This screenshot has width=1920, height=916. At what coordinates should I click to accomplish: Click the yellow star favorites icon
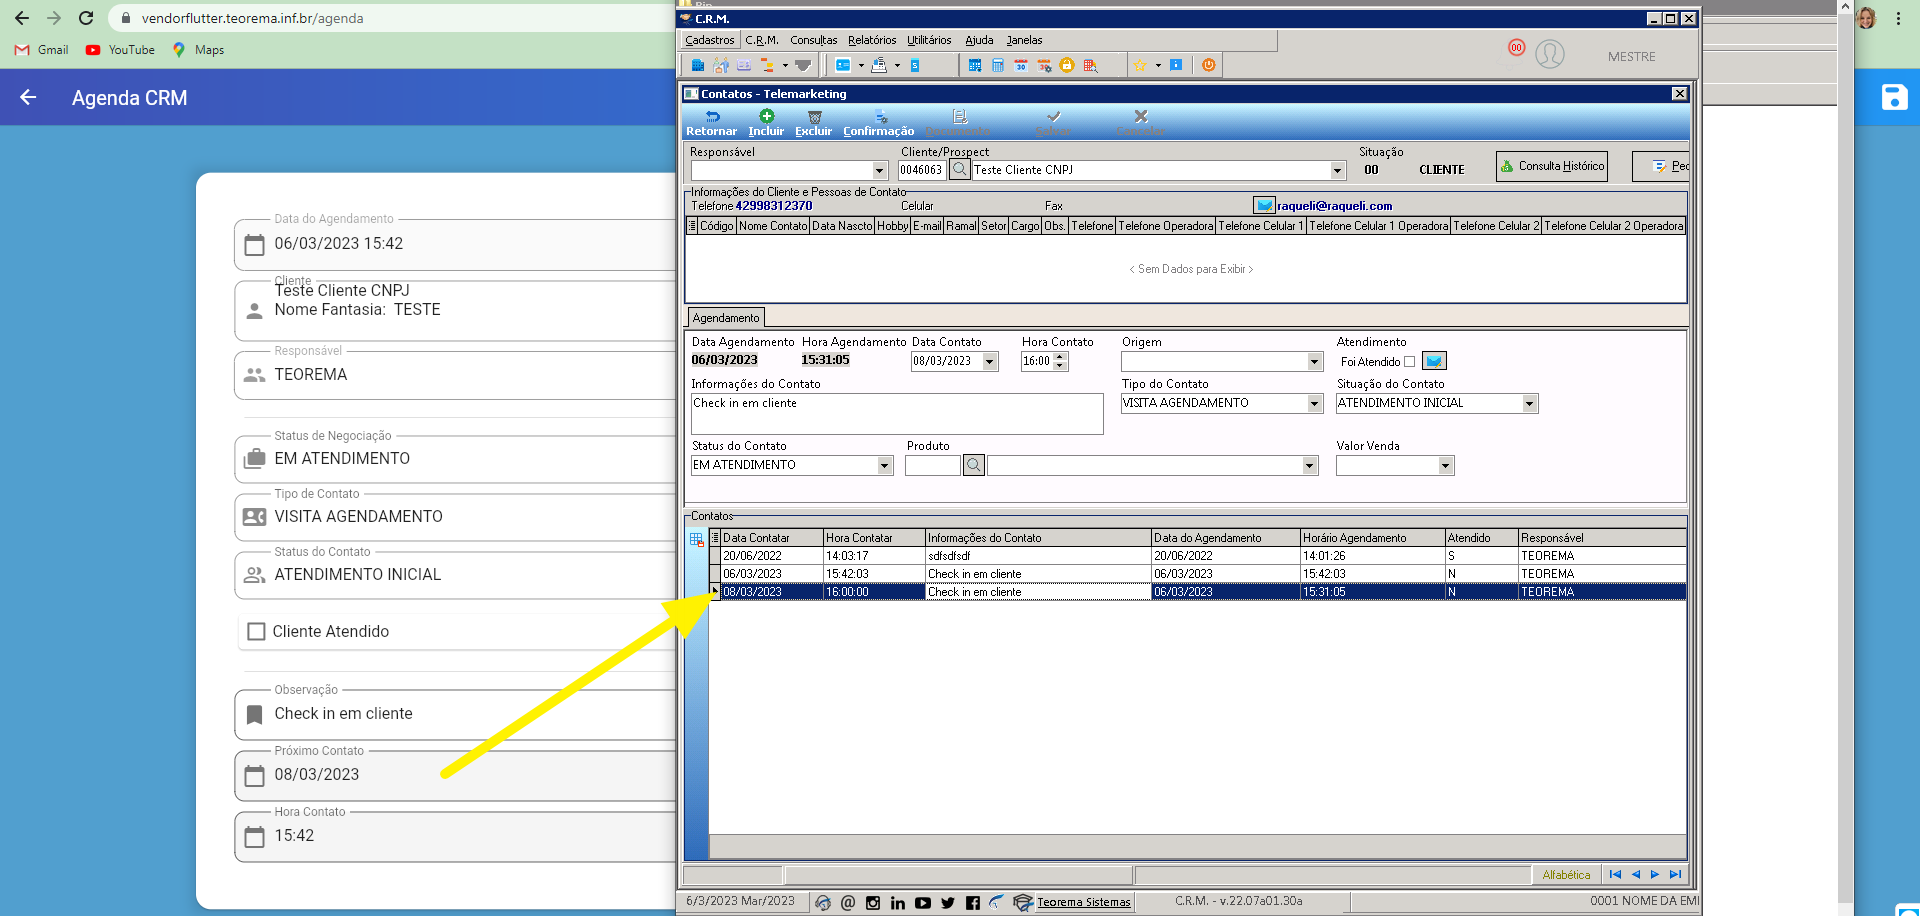[1139, 65]
